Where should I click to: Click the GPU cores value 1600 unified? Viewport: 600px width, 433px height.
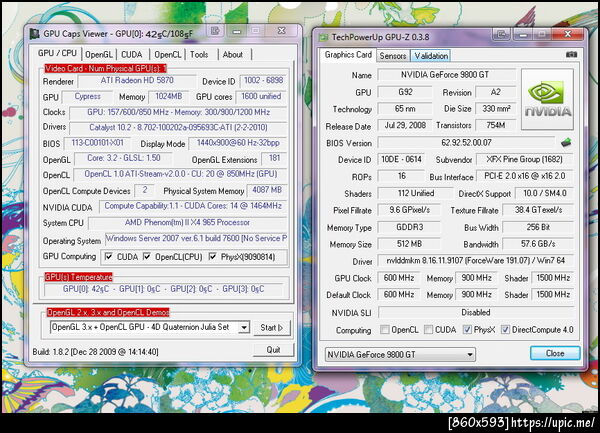pyautogui.click(x=261, y=96)
